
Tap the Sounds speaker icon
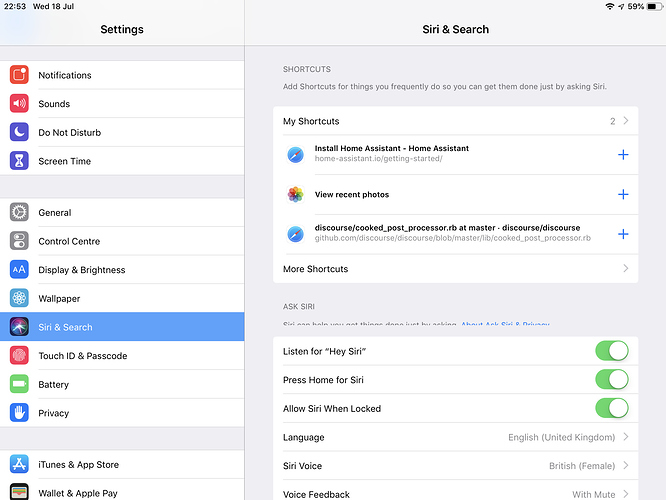click(x=19, y=103)
